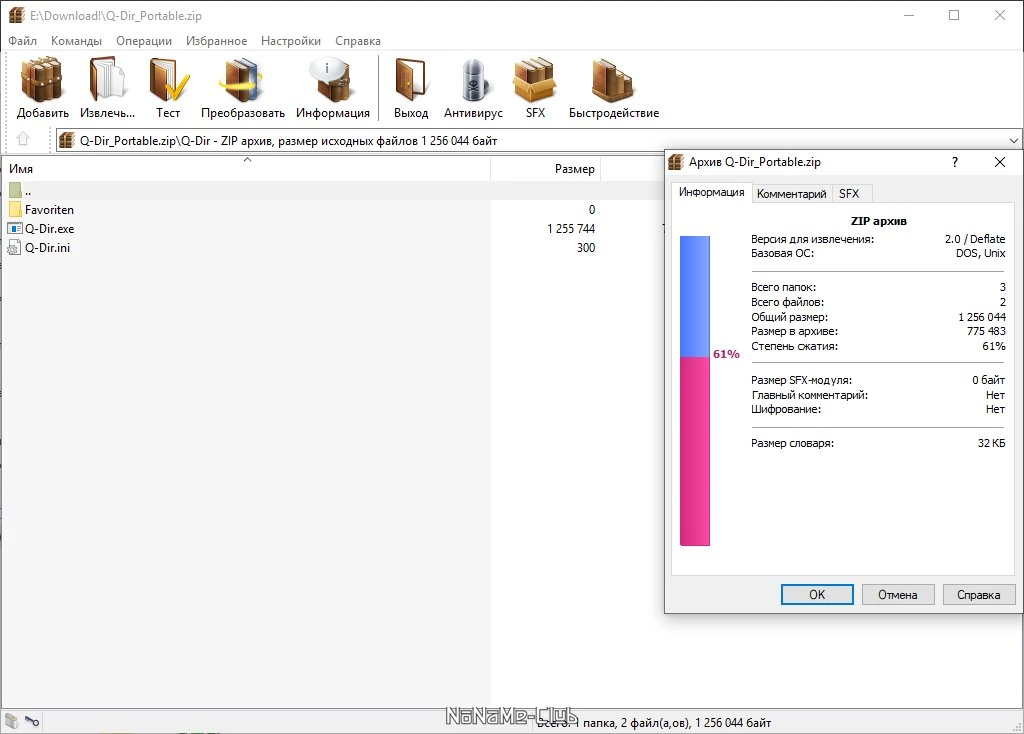
Task: Expand the address bar dropdown
Action: (1013, 140)
